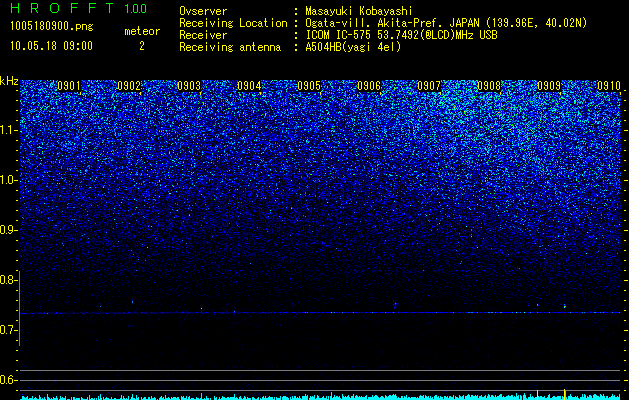This screenshot has height=400, width=629.
Task: Click the 0.8 frequency axis label
Action: tap(9, 280)
